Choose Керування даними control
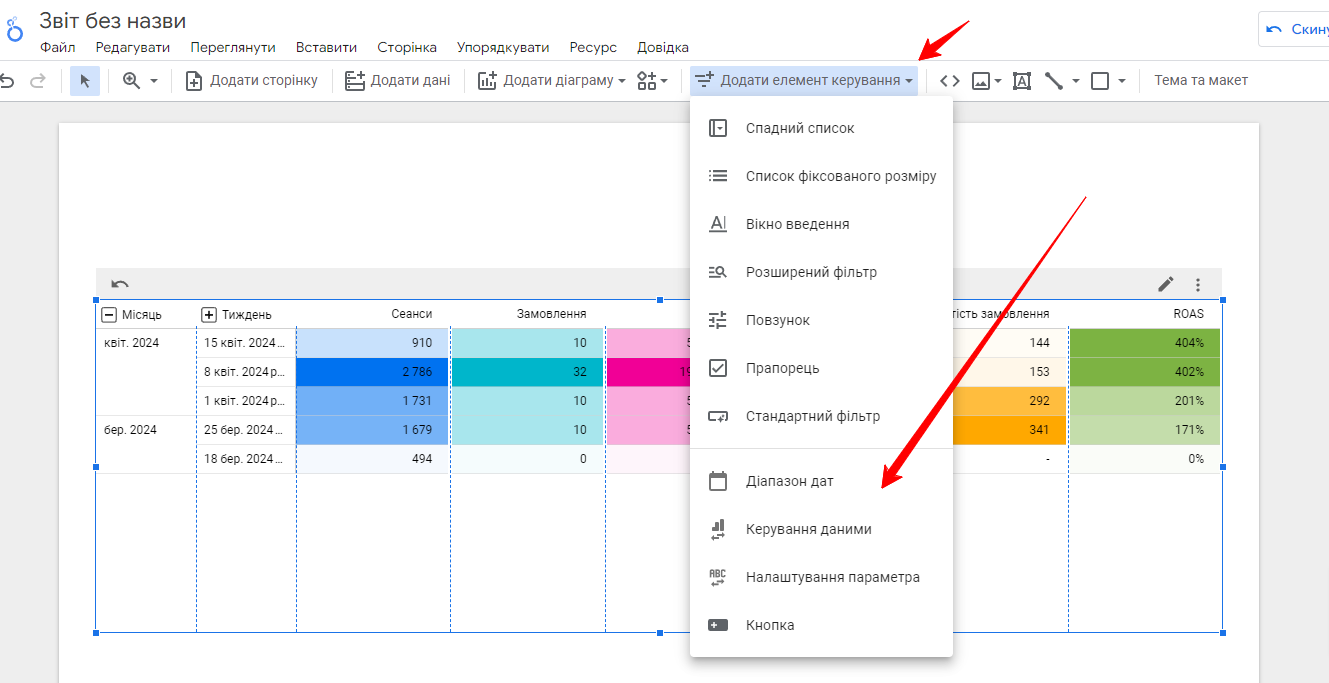Image resolution: width=1329 pixels, height=683 pixels. click(x=821, y=529)
